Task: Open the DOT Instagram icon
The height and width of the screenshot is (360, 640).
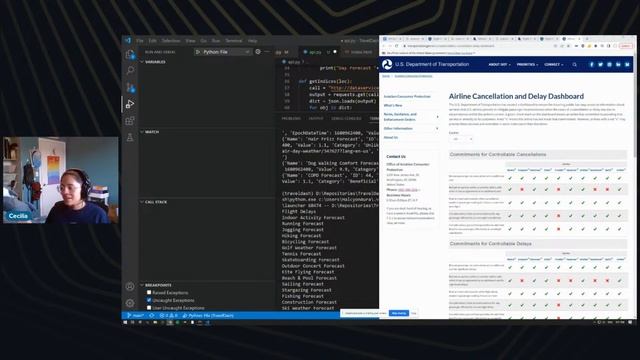Action: click(609, 64)
